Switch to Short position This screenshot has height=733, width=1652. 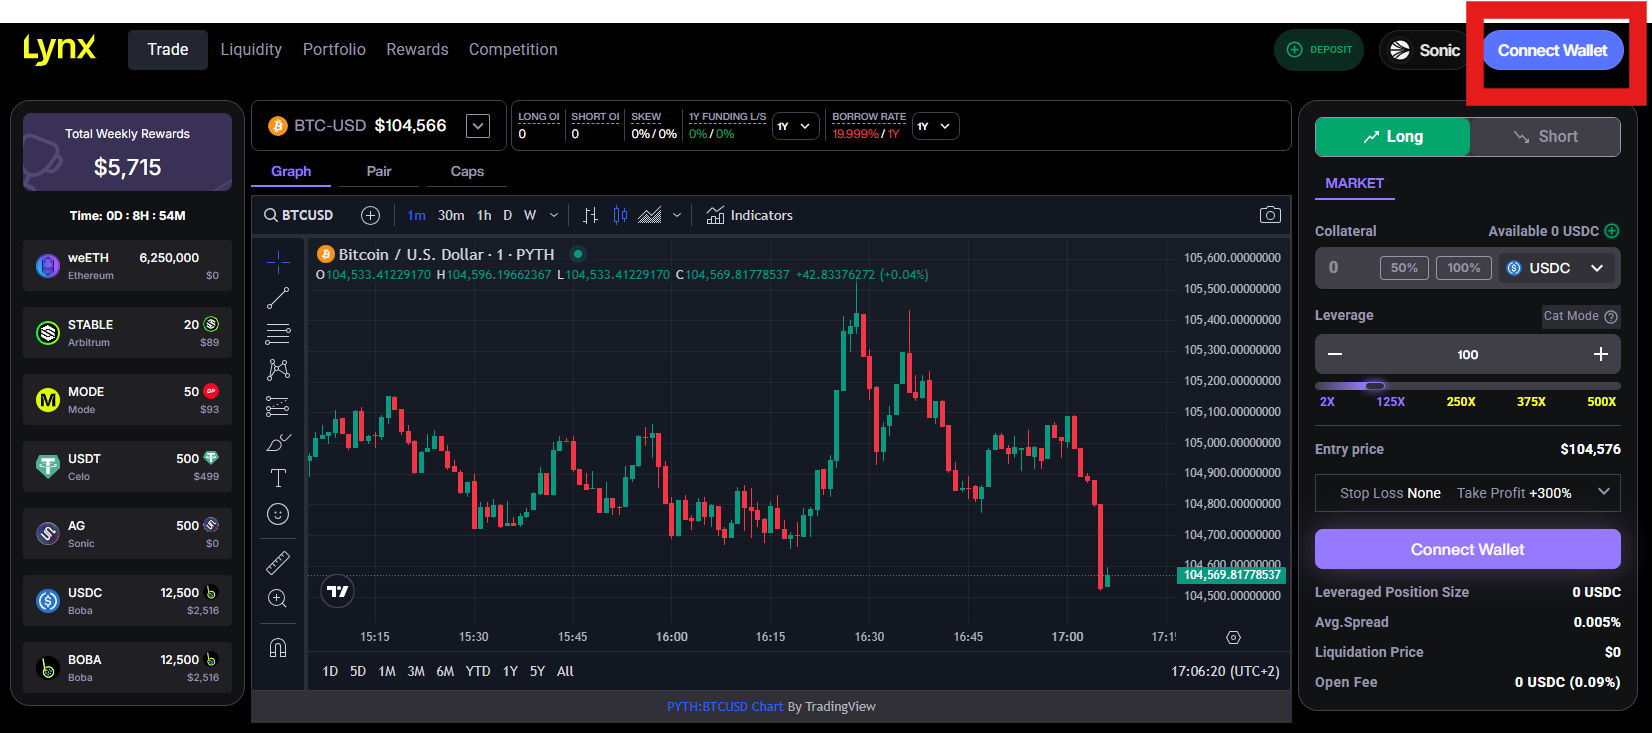[x=1545, y=137]
